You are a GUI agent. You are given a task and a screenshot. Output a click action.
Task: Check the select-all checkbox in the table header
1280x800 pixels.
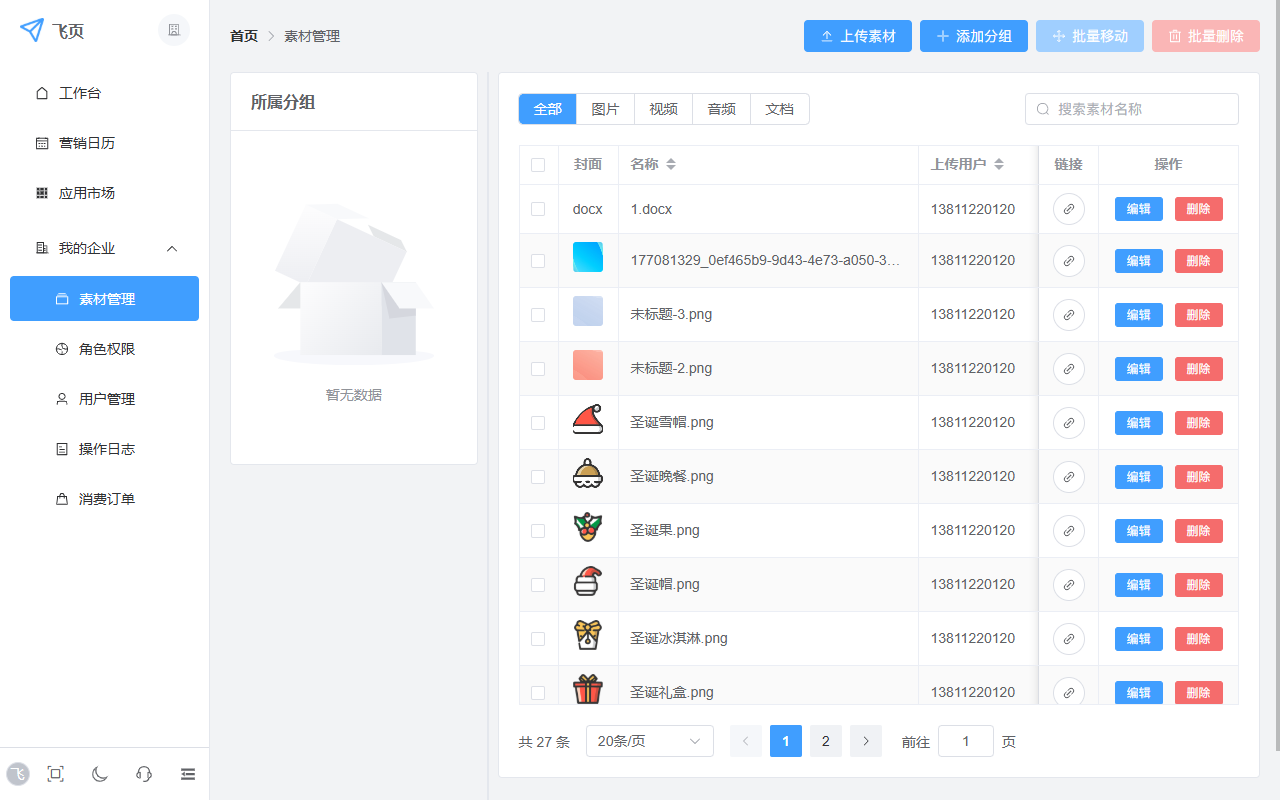pos(538,164)
